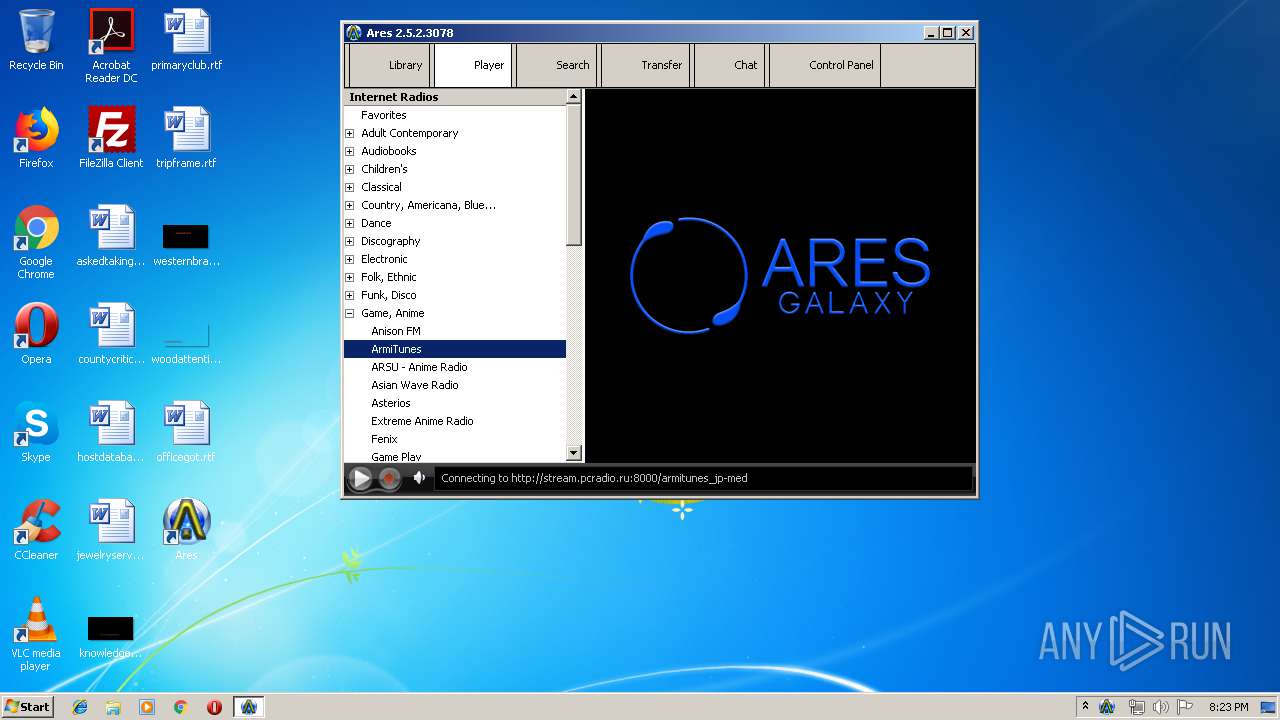1280x720 pixels.
Task: Open volume control in system tray
Action: pyautogui.click(x=1161, y=707)
